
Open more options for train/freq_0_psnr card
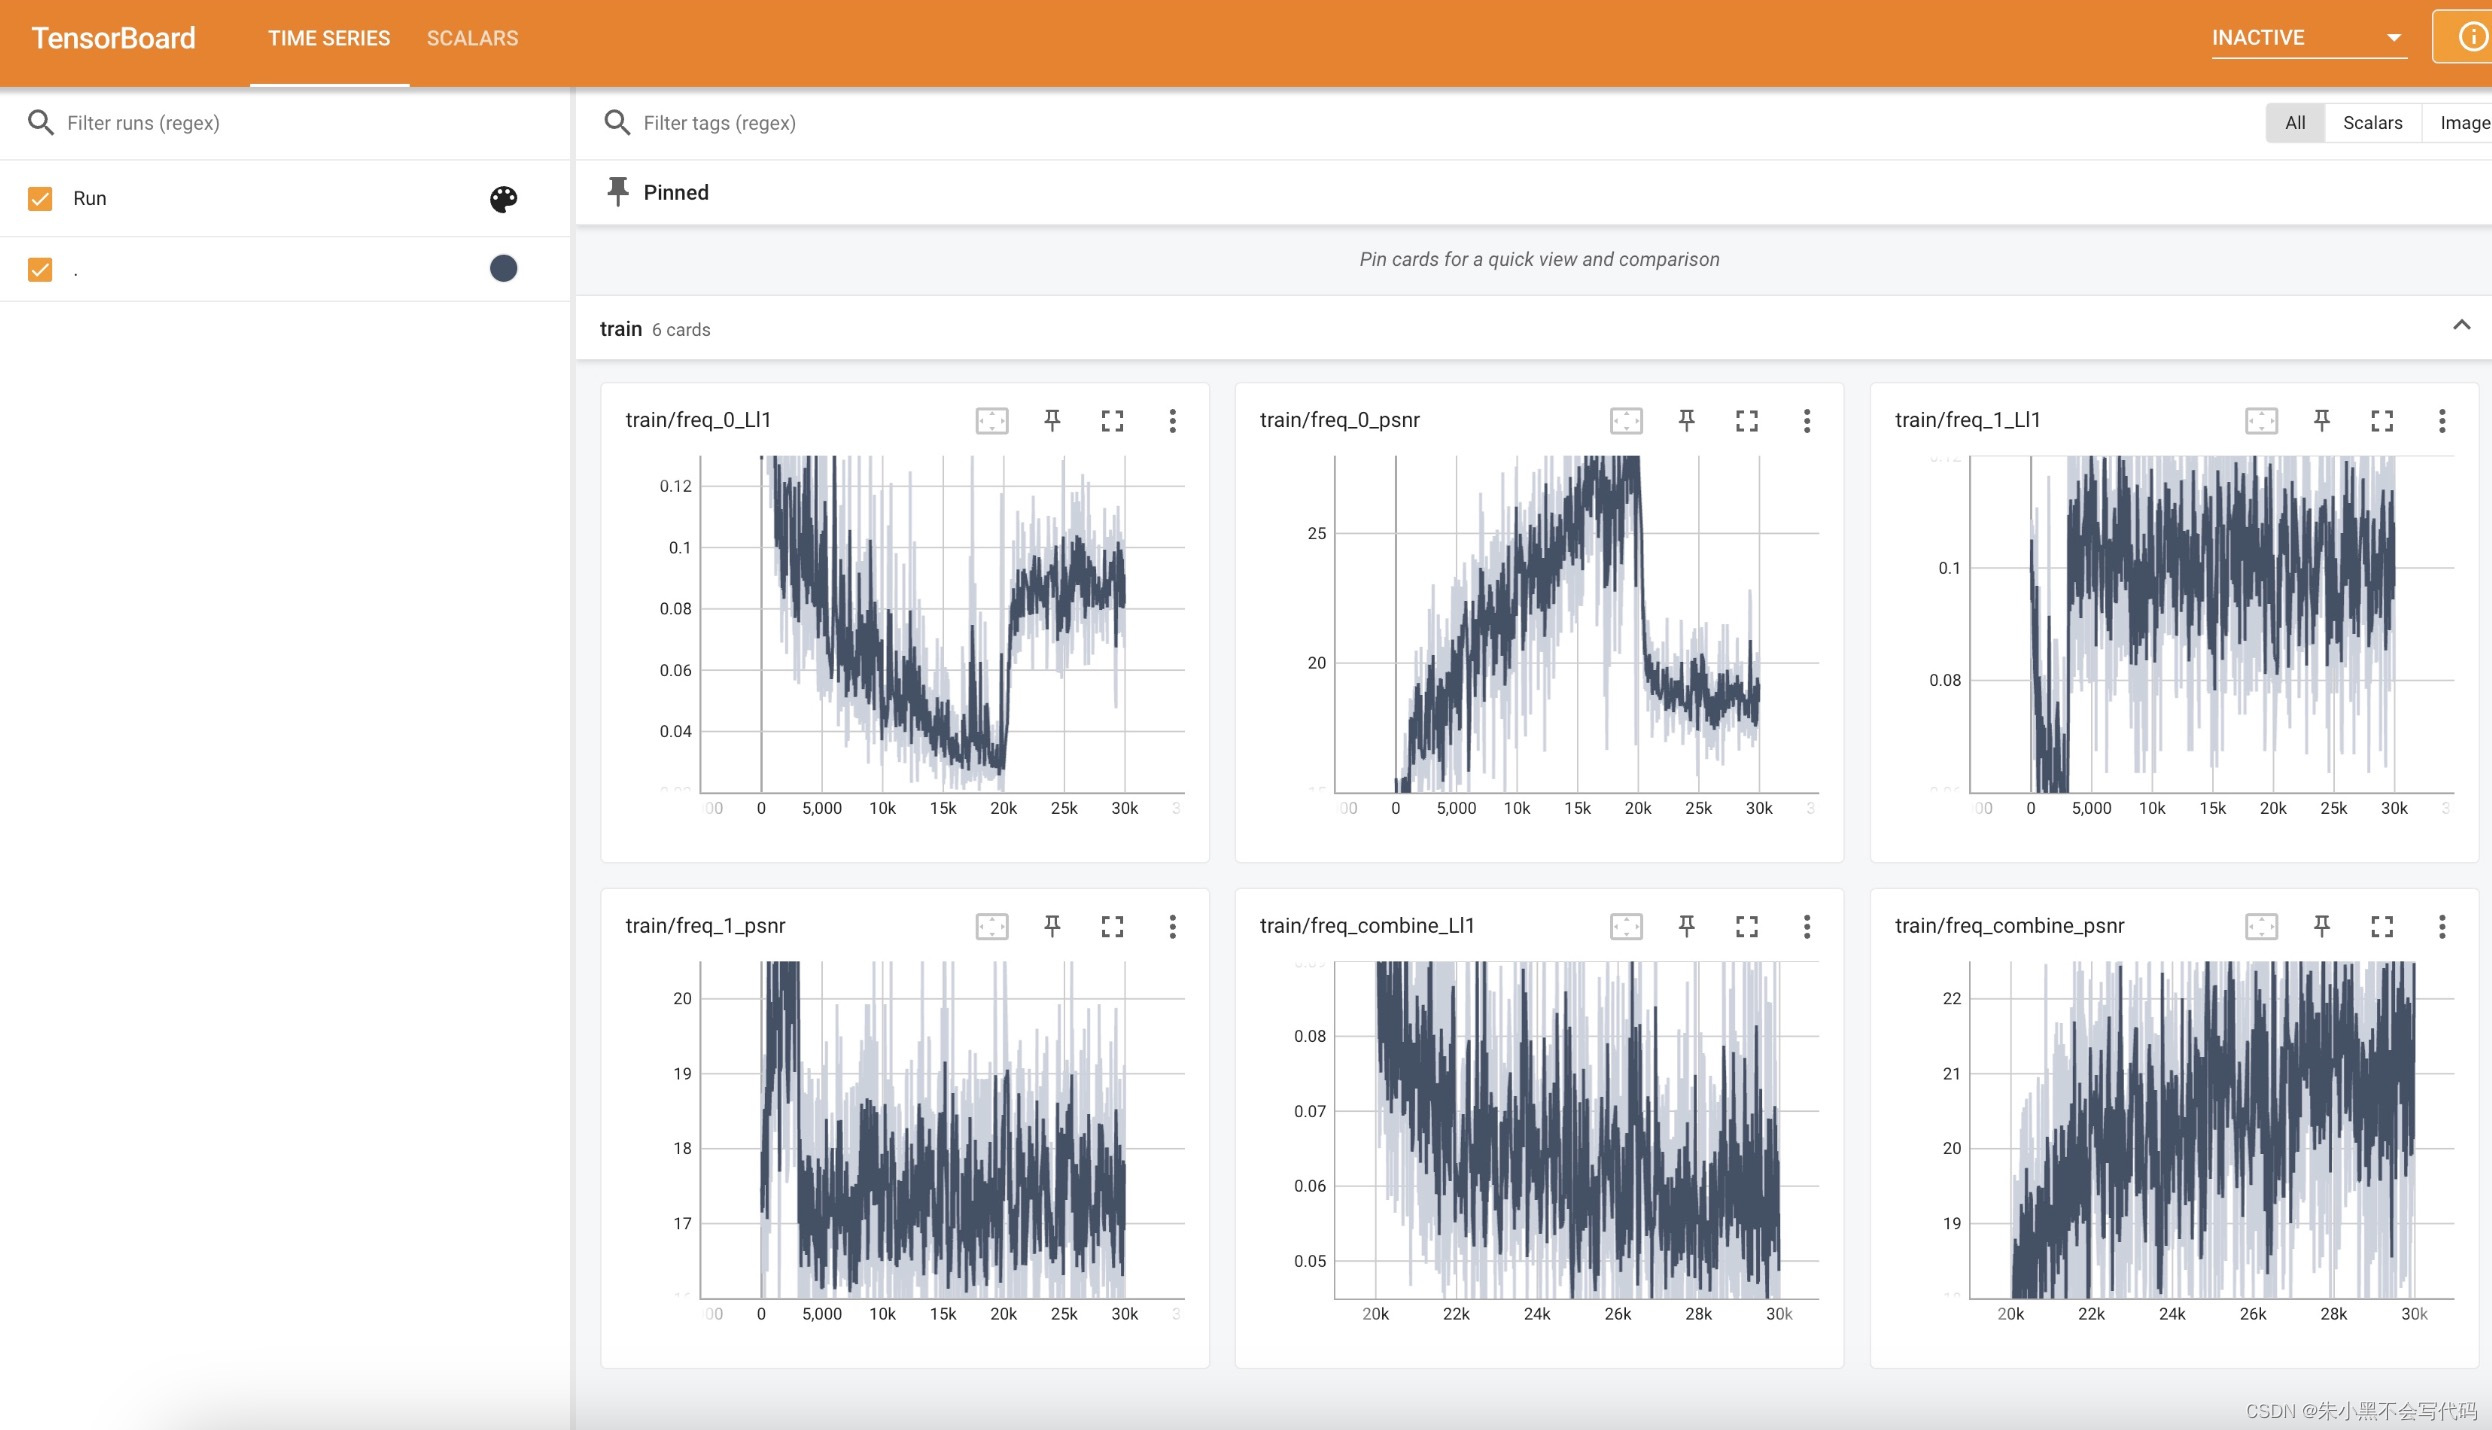coord(1806,420)
